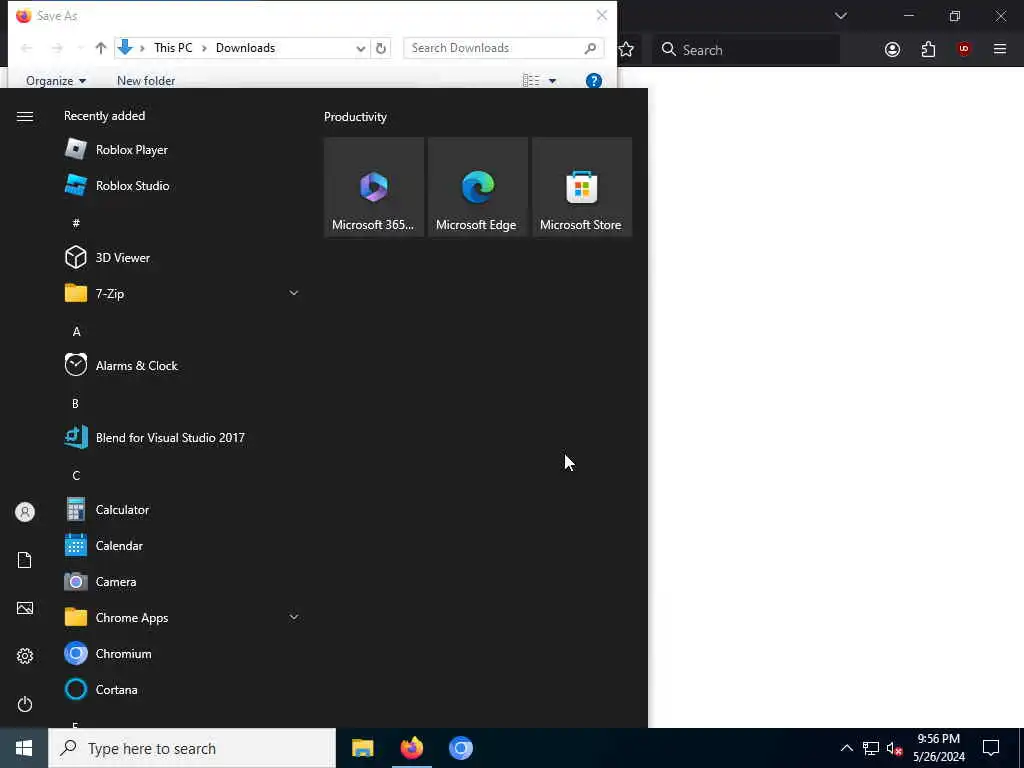The width and height of the screenshot is (1024, 768).
Task: Click the Power icon in Start
Action: point(25,704)
